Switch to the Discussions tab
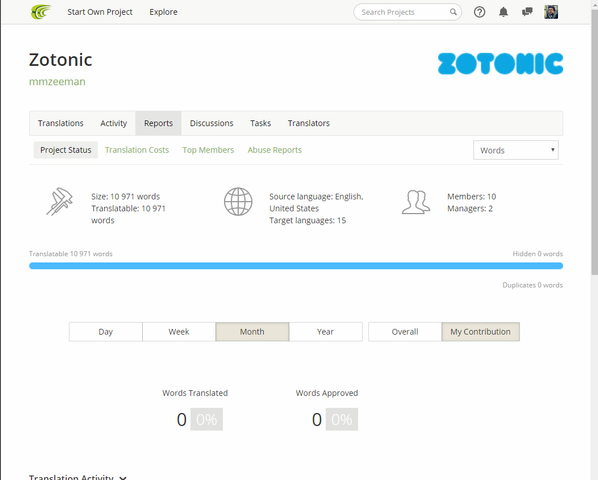This screenshot has width=598, height=480. click(212, 123)
